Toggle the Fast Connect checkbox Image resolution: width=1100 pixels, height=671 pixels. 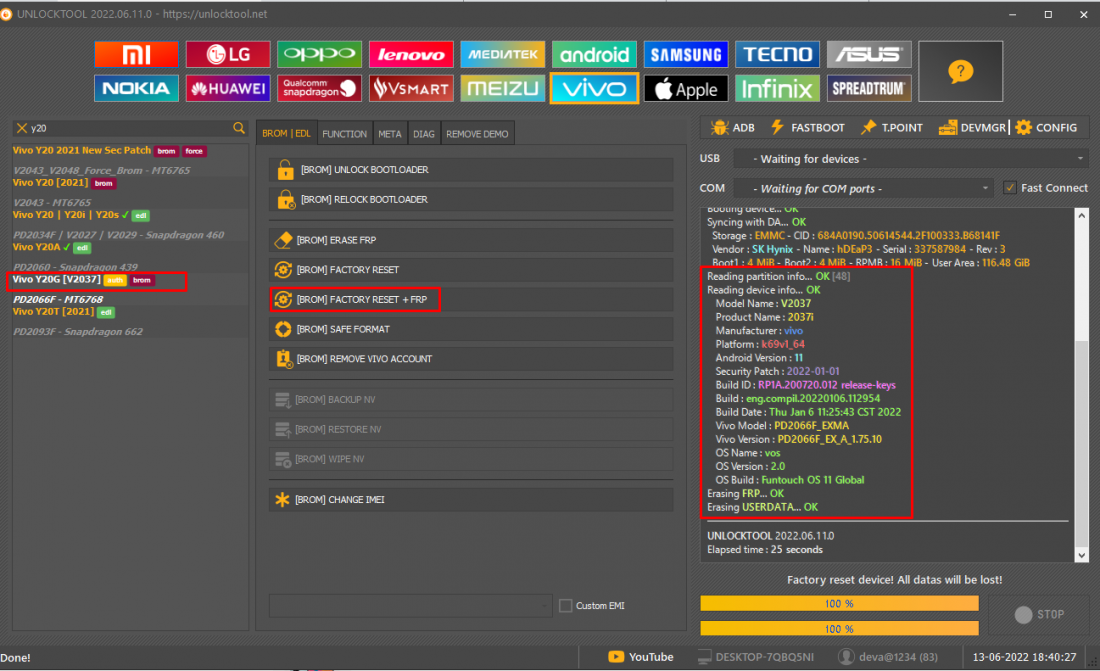click(1010, 187)
